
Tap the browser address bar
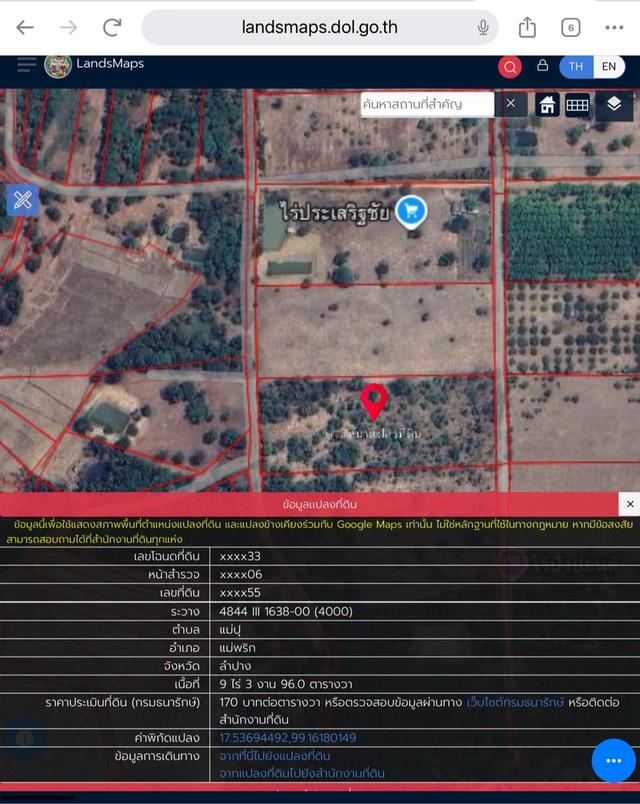point(320,27)
